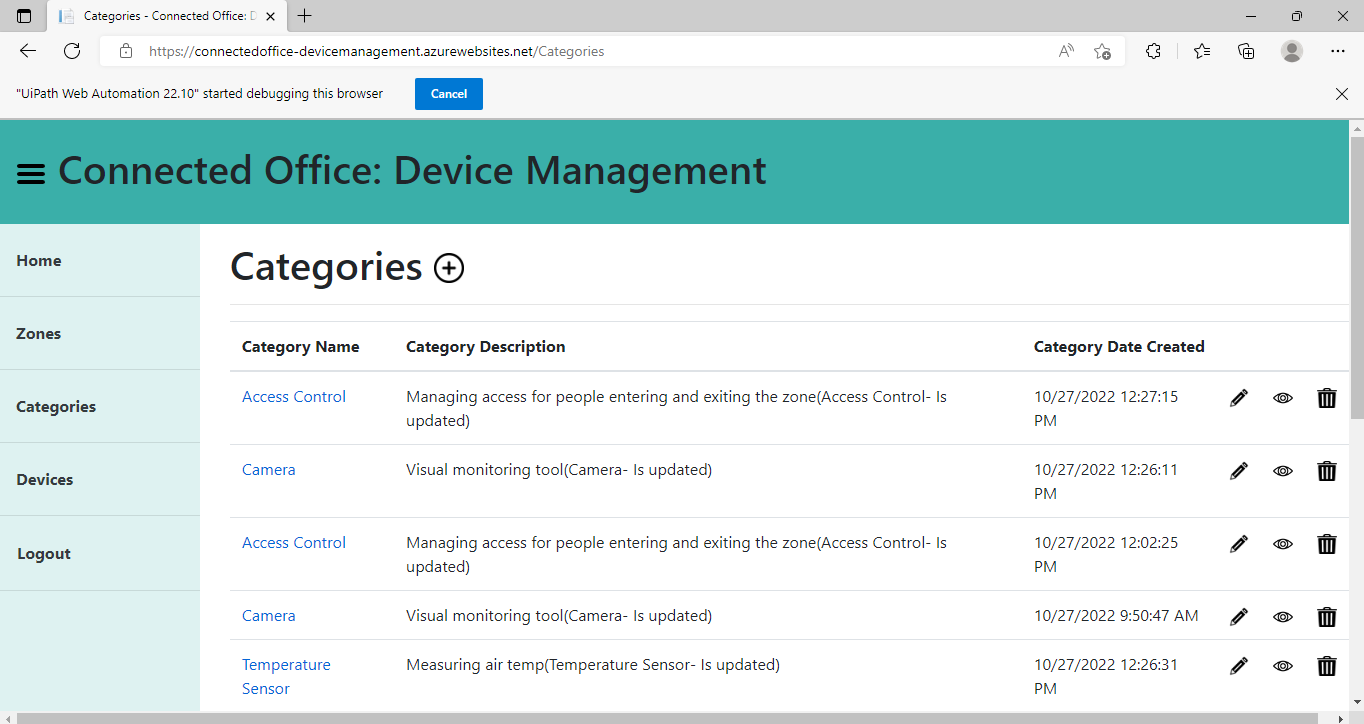Open Devices from the sidebar

click(100, 479)
